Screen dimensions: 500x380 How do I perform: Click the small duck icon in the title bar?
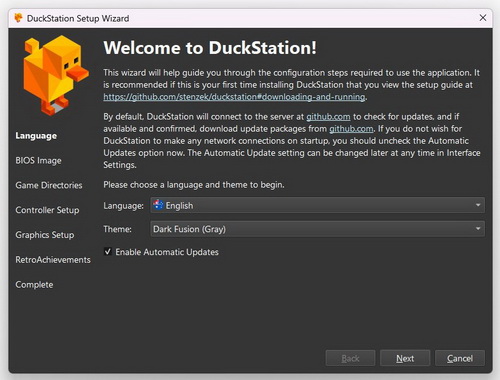click(x=19, y=18)
